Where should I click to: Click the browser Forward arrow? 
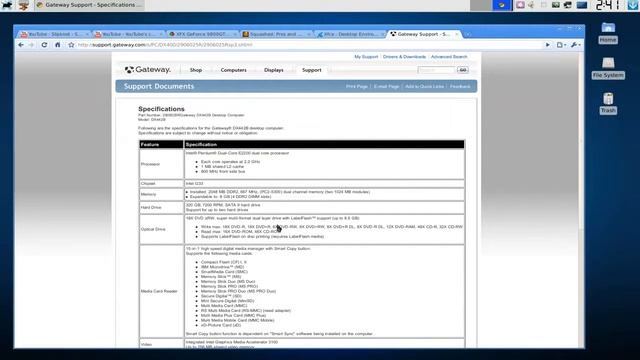click(32, 45)
